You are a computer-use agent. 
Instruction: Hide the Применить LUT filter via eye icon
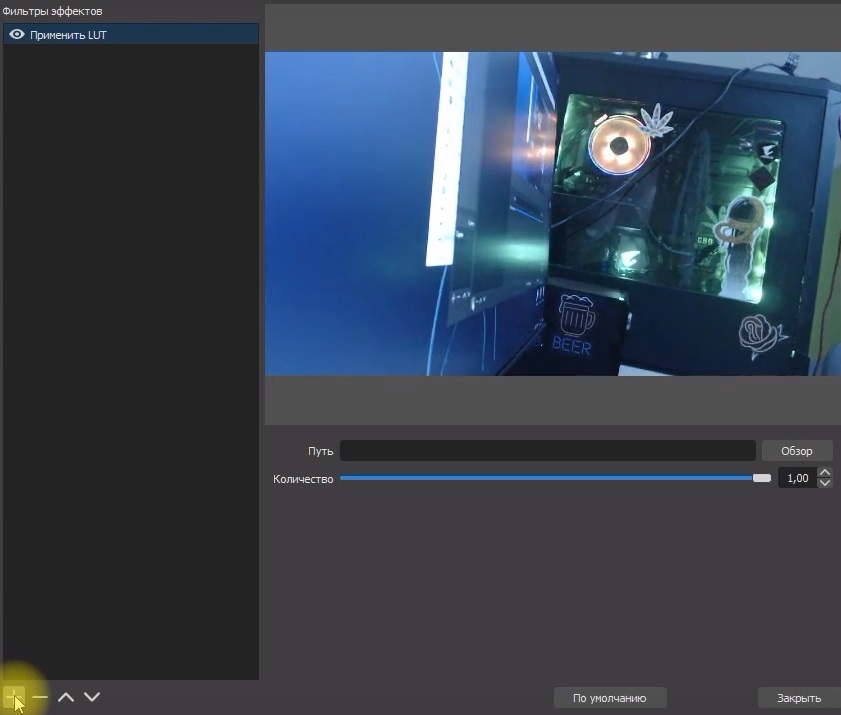pyautogui.click(x=16, y=35)
